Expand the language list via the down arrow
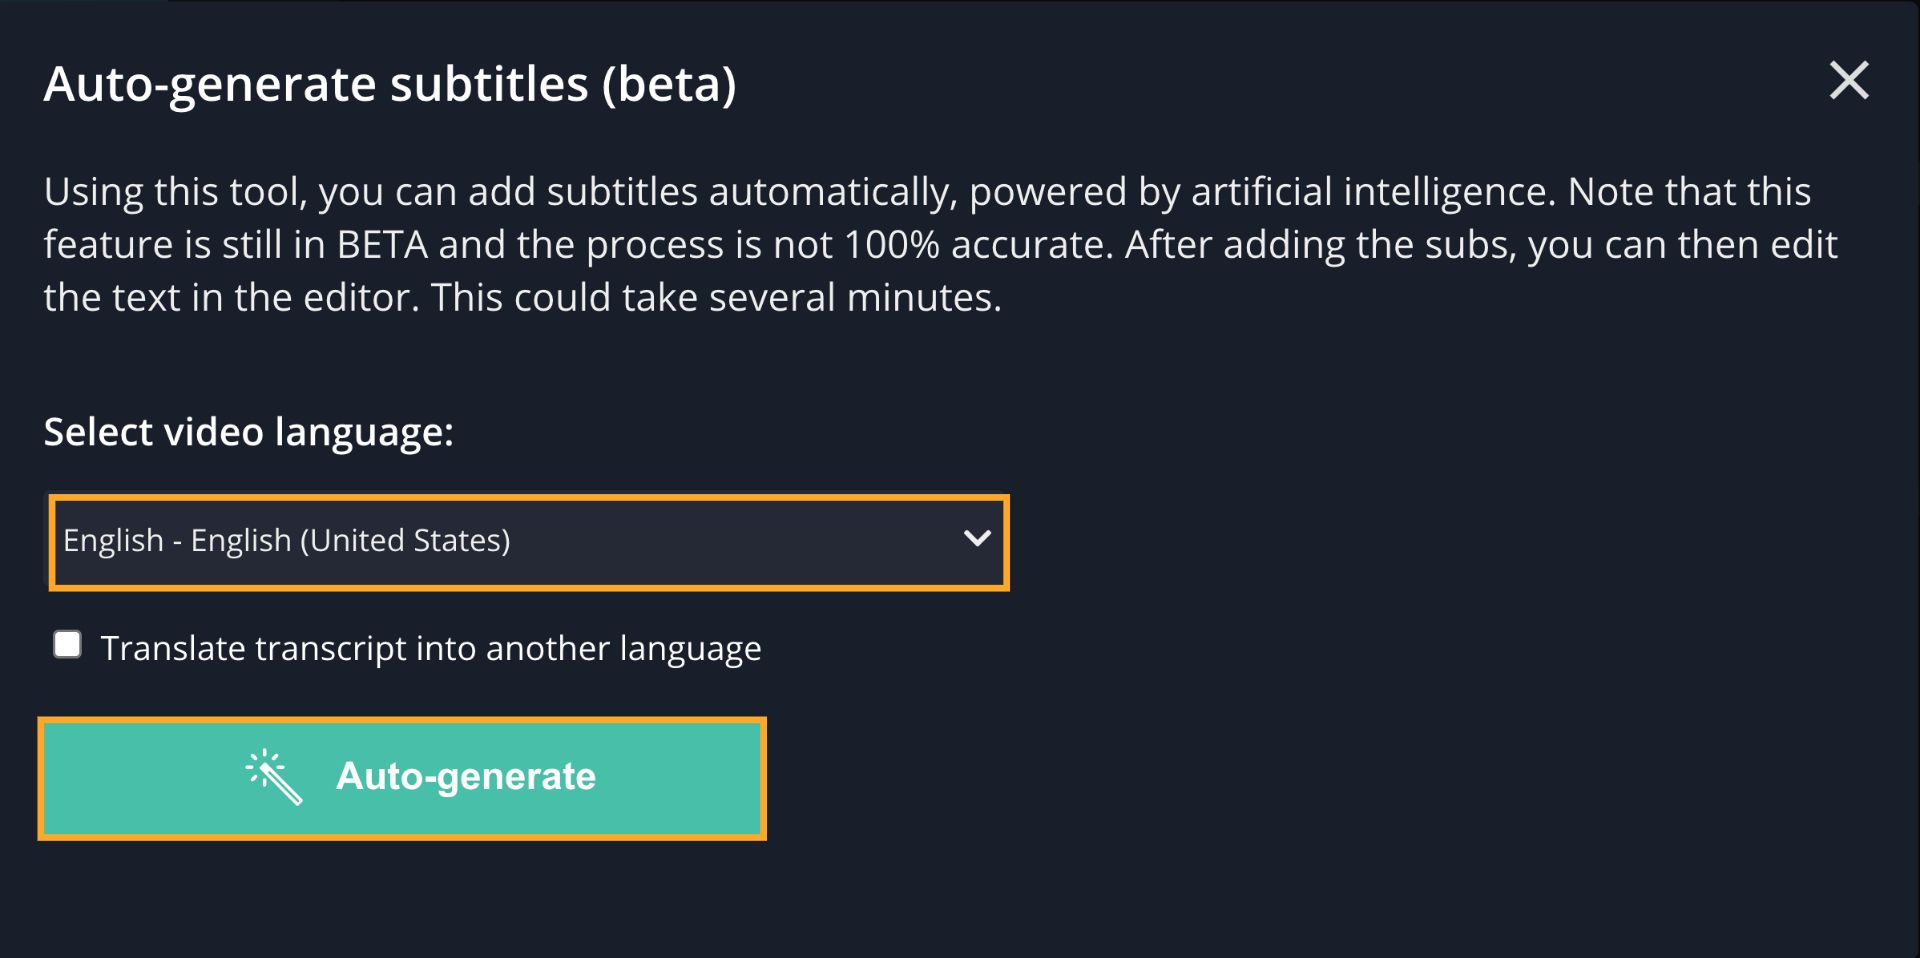Viewport: 1920px width, 958px height. [977, 539]
